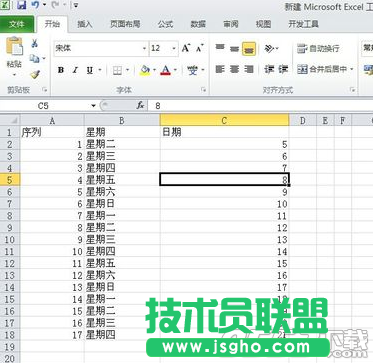Viewport: 373px width, 363px height.
Task: Click the 自动换行 wrap text button
Action: [318, 49]
